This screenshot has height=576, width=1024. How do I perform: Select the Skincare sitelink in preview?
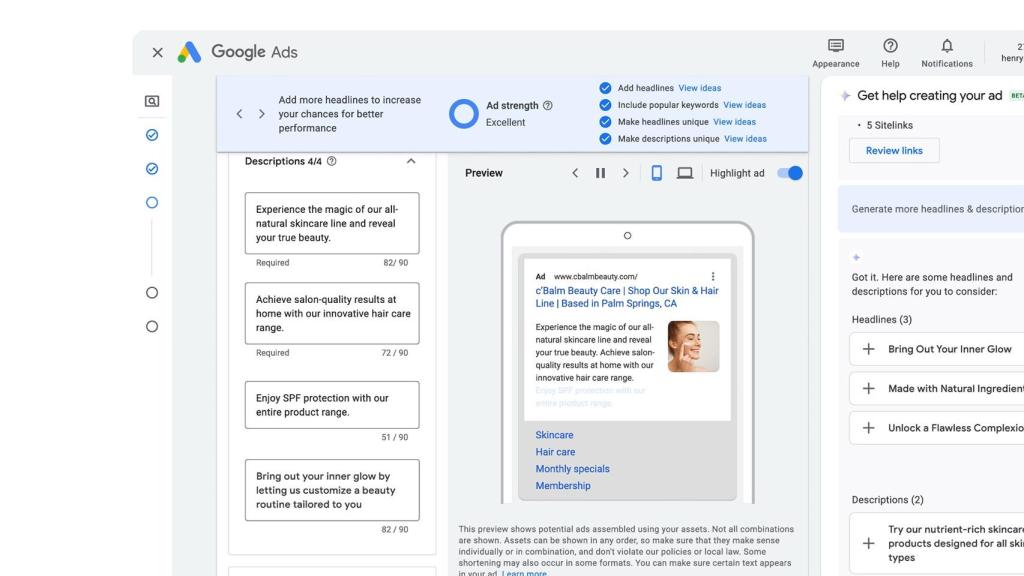pos(554,435)
